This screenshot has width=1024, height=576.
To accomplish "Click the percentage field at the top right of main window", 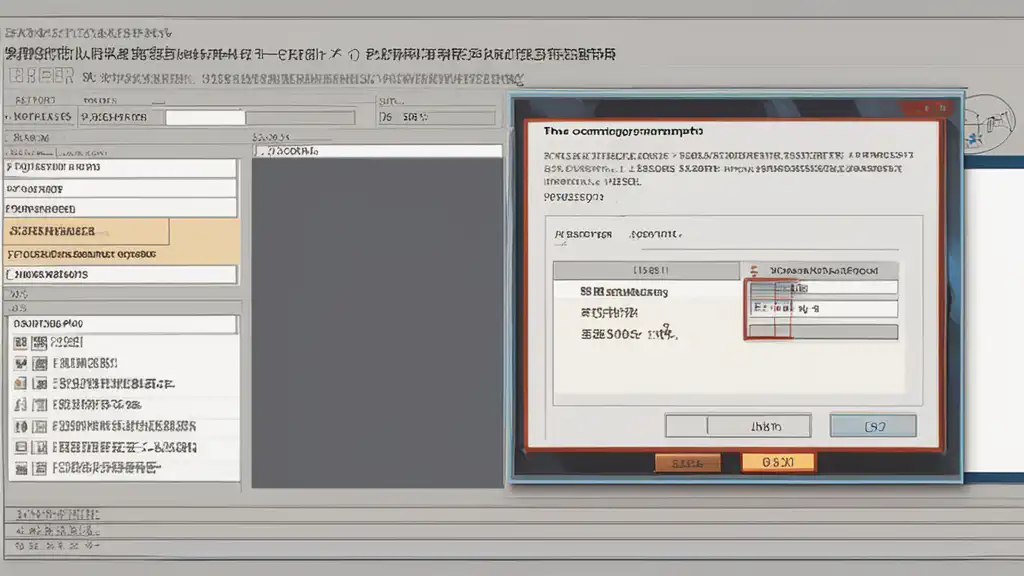I will [x=436, y=118].
